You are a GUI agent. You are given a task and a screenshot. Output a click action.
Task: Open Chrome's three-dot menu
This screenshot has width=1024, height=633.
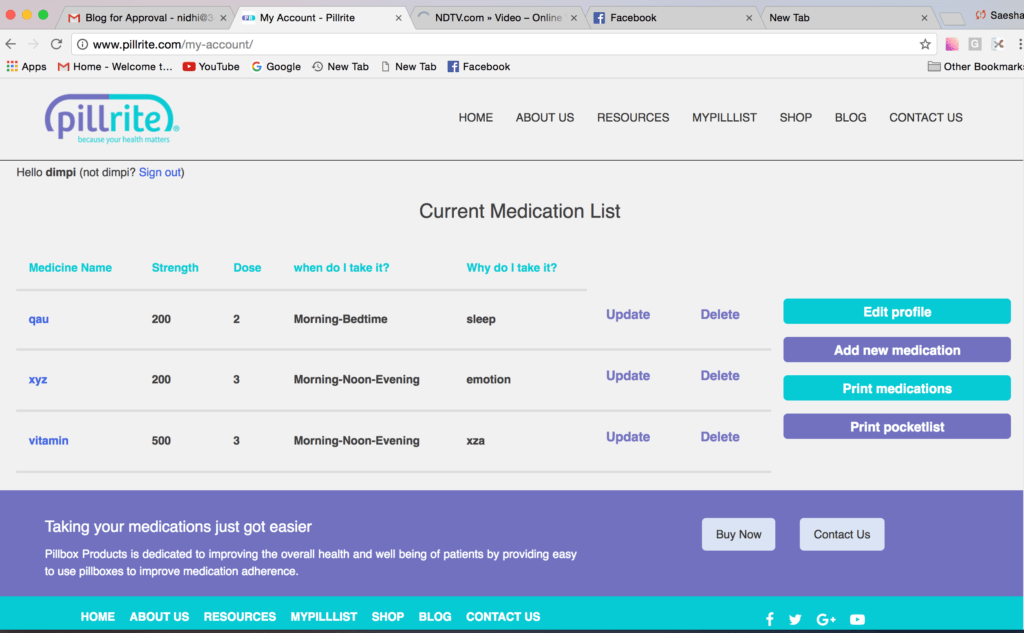point(1018,44)
